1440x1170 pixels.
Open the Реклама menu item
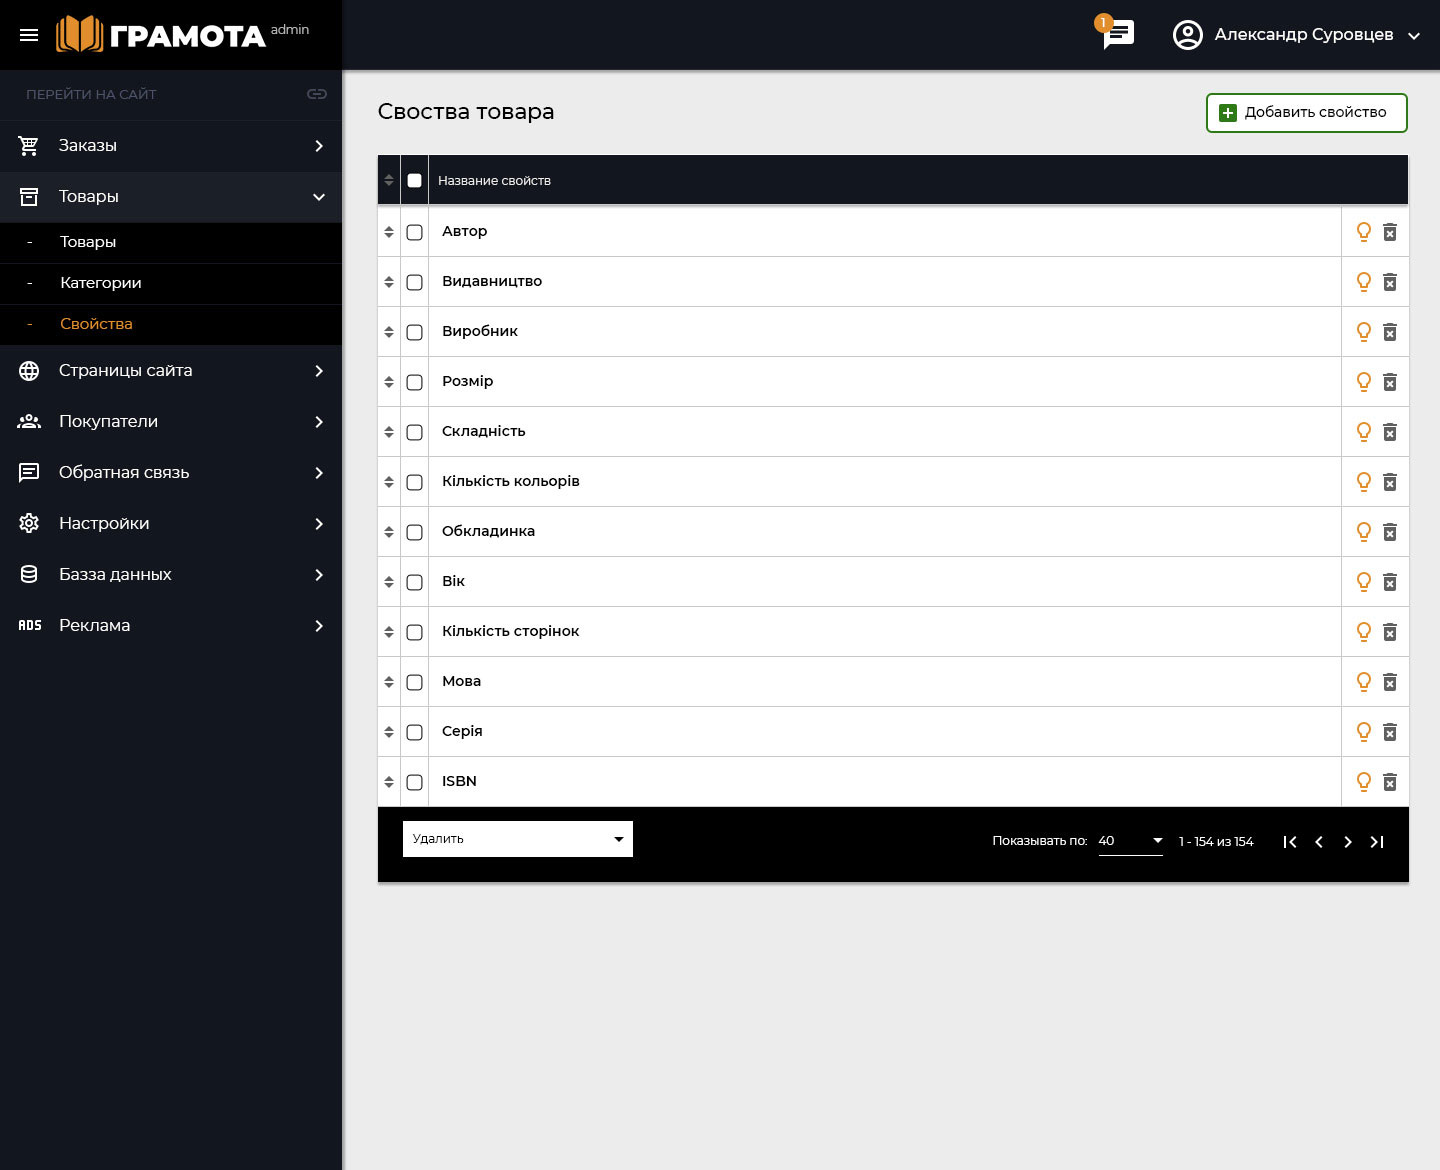(x=171, y=626)
